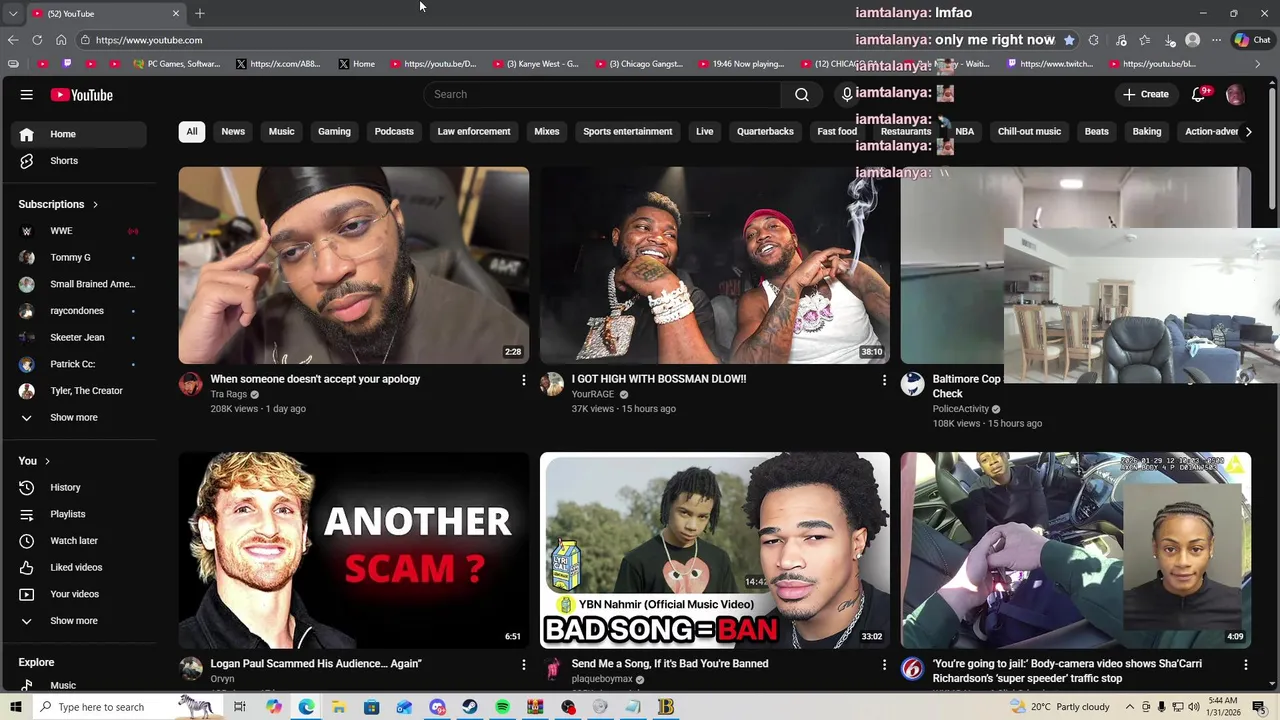
Task: Open the Windows Start menu
Action: pos(15,707)
